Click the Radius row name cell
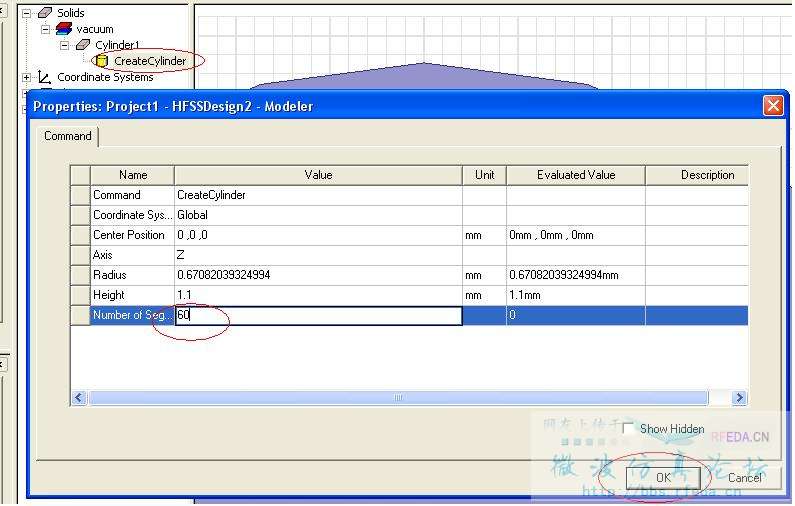 tap(132, 275)
